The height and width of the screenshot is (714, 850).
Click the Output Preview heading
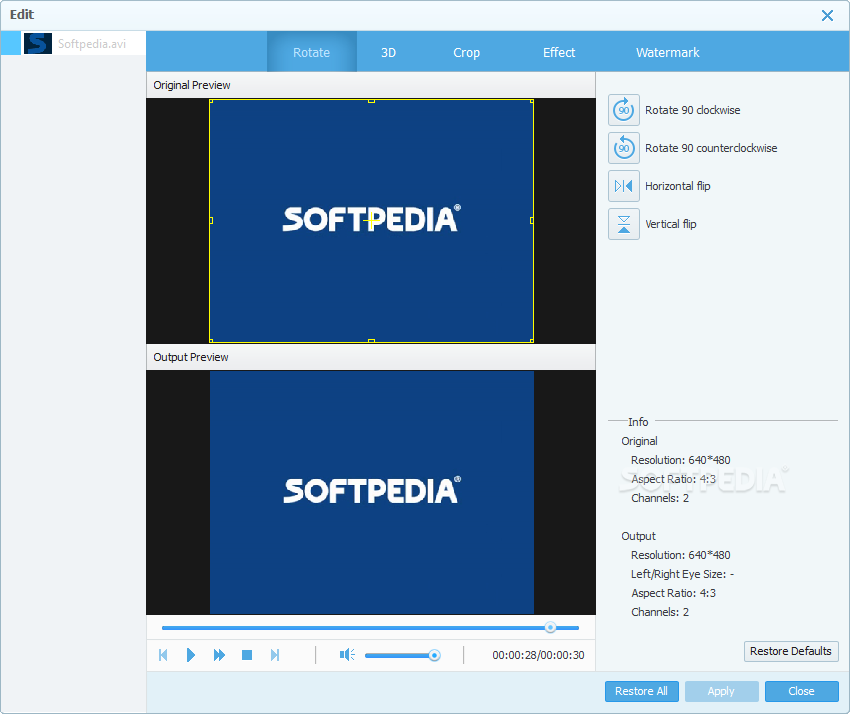(x=190, y=357)
